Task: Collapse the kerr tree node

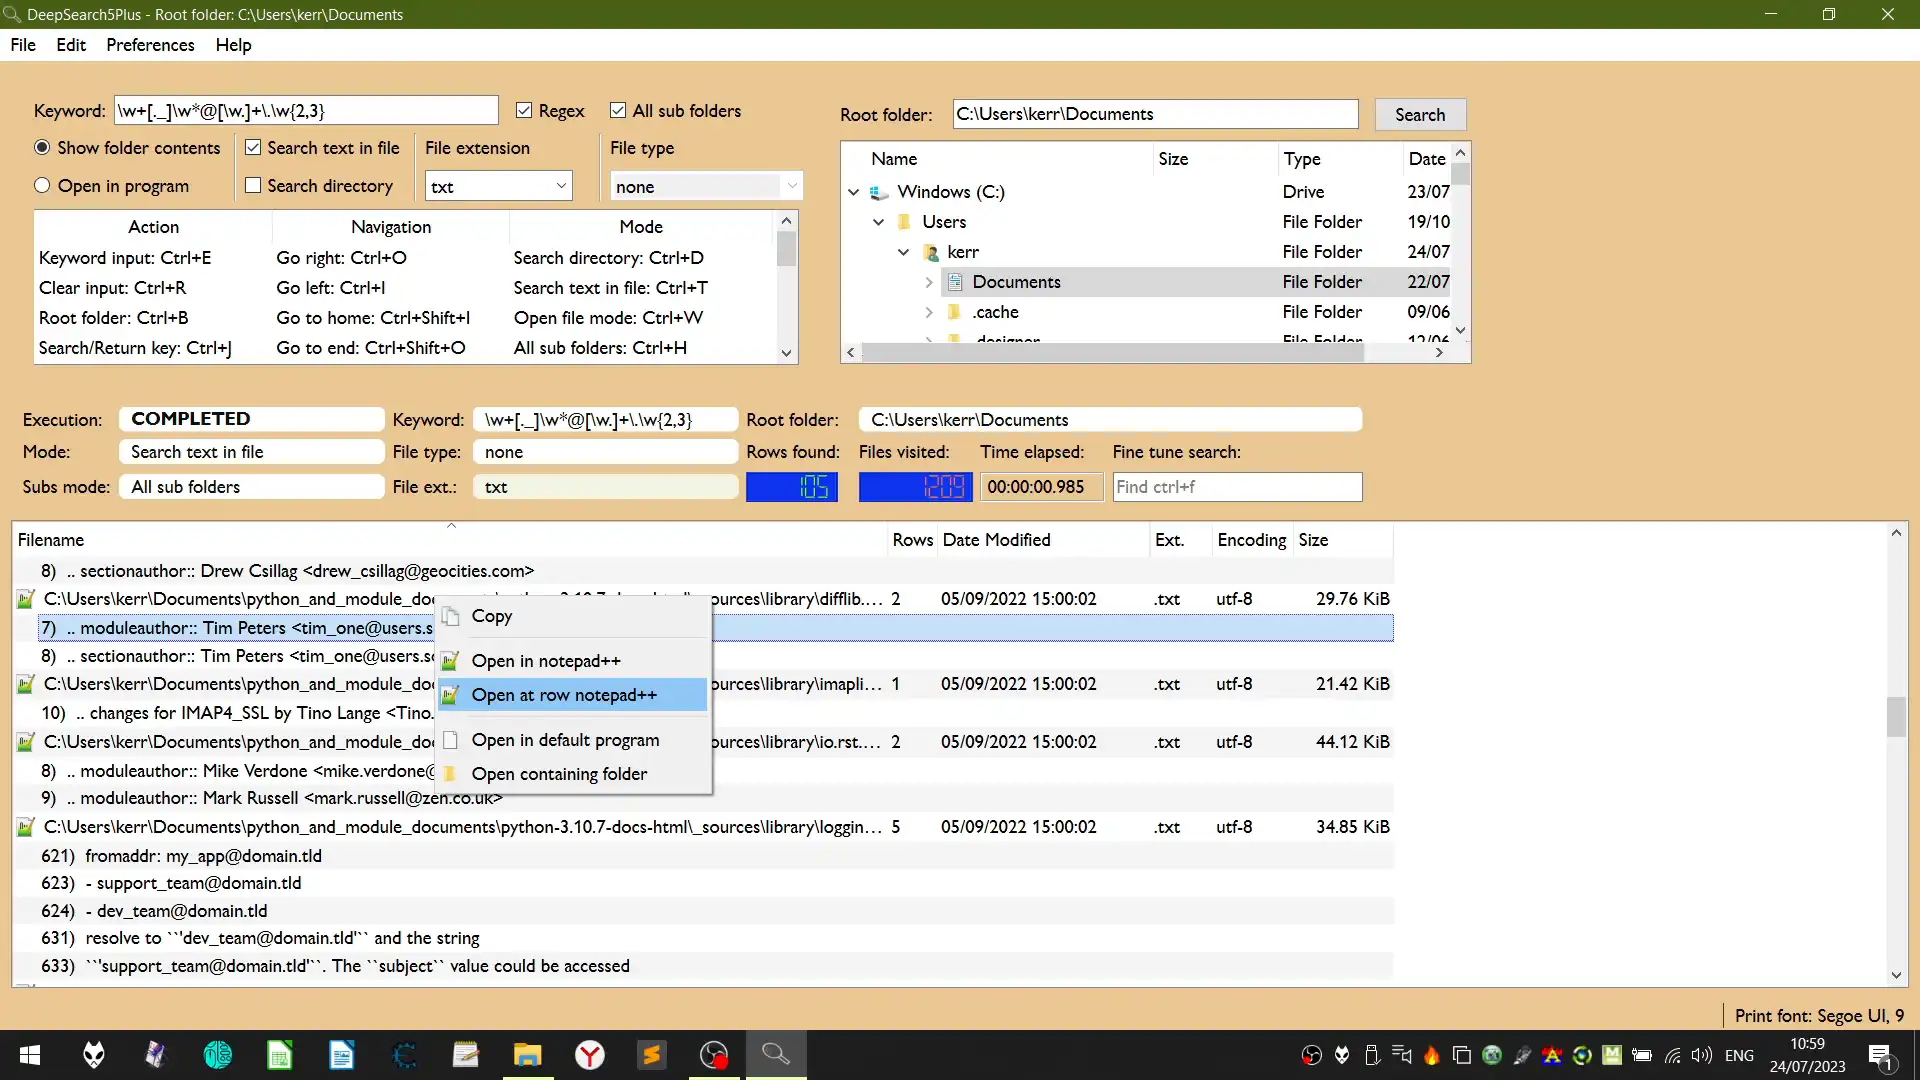Action: tap(904, 252)
